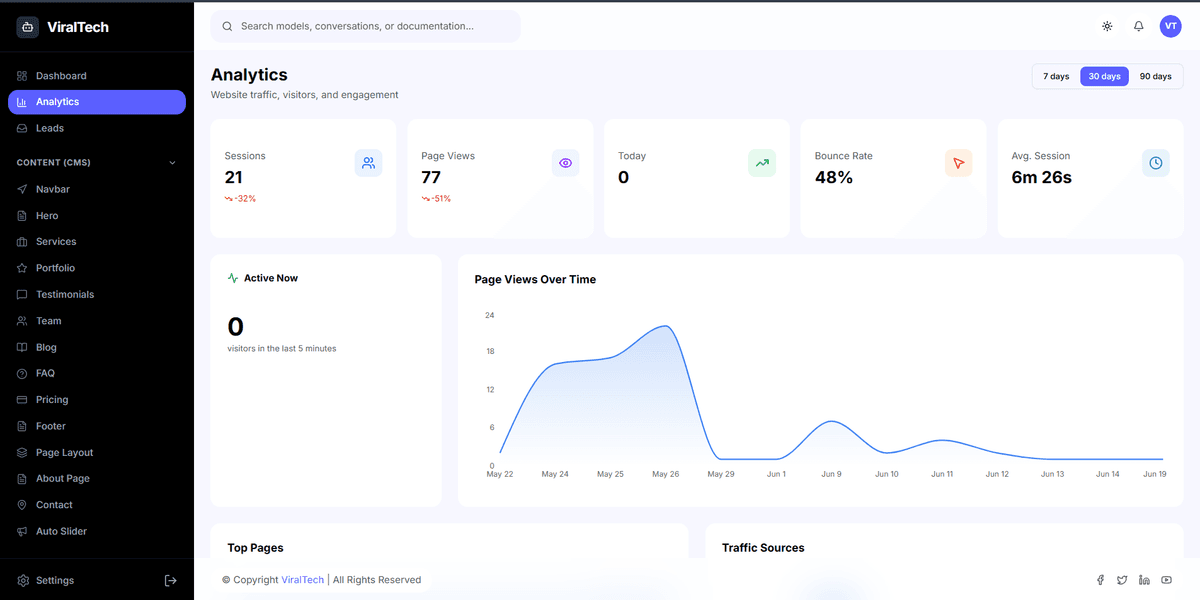Viewport: 1200px width, 600px height.
Task: Click the Portfolio star icon
Action: coord(22,268)
